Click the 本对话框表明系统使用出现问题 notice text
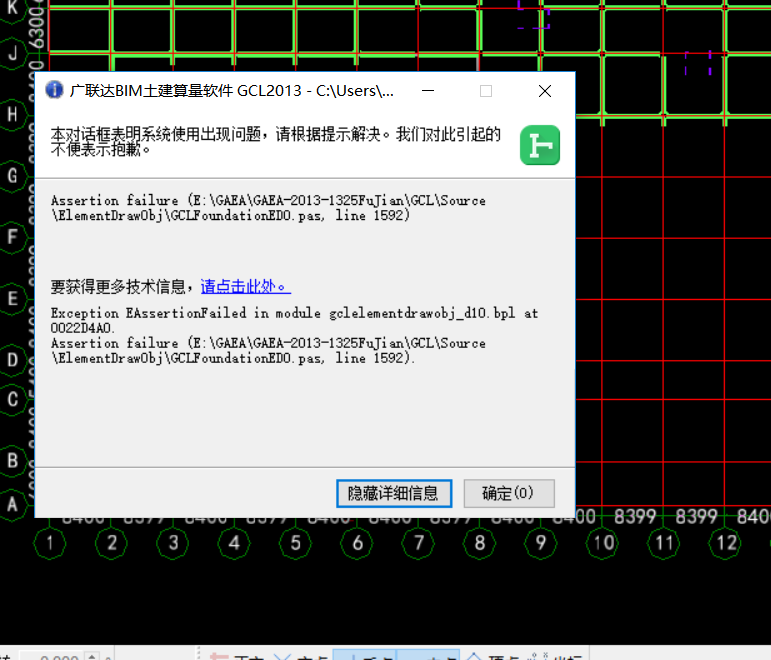Viewport: 771px width, 660px height. [275, 141]
